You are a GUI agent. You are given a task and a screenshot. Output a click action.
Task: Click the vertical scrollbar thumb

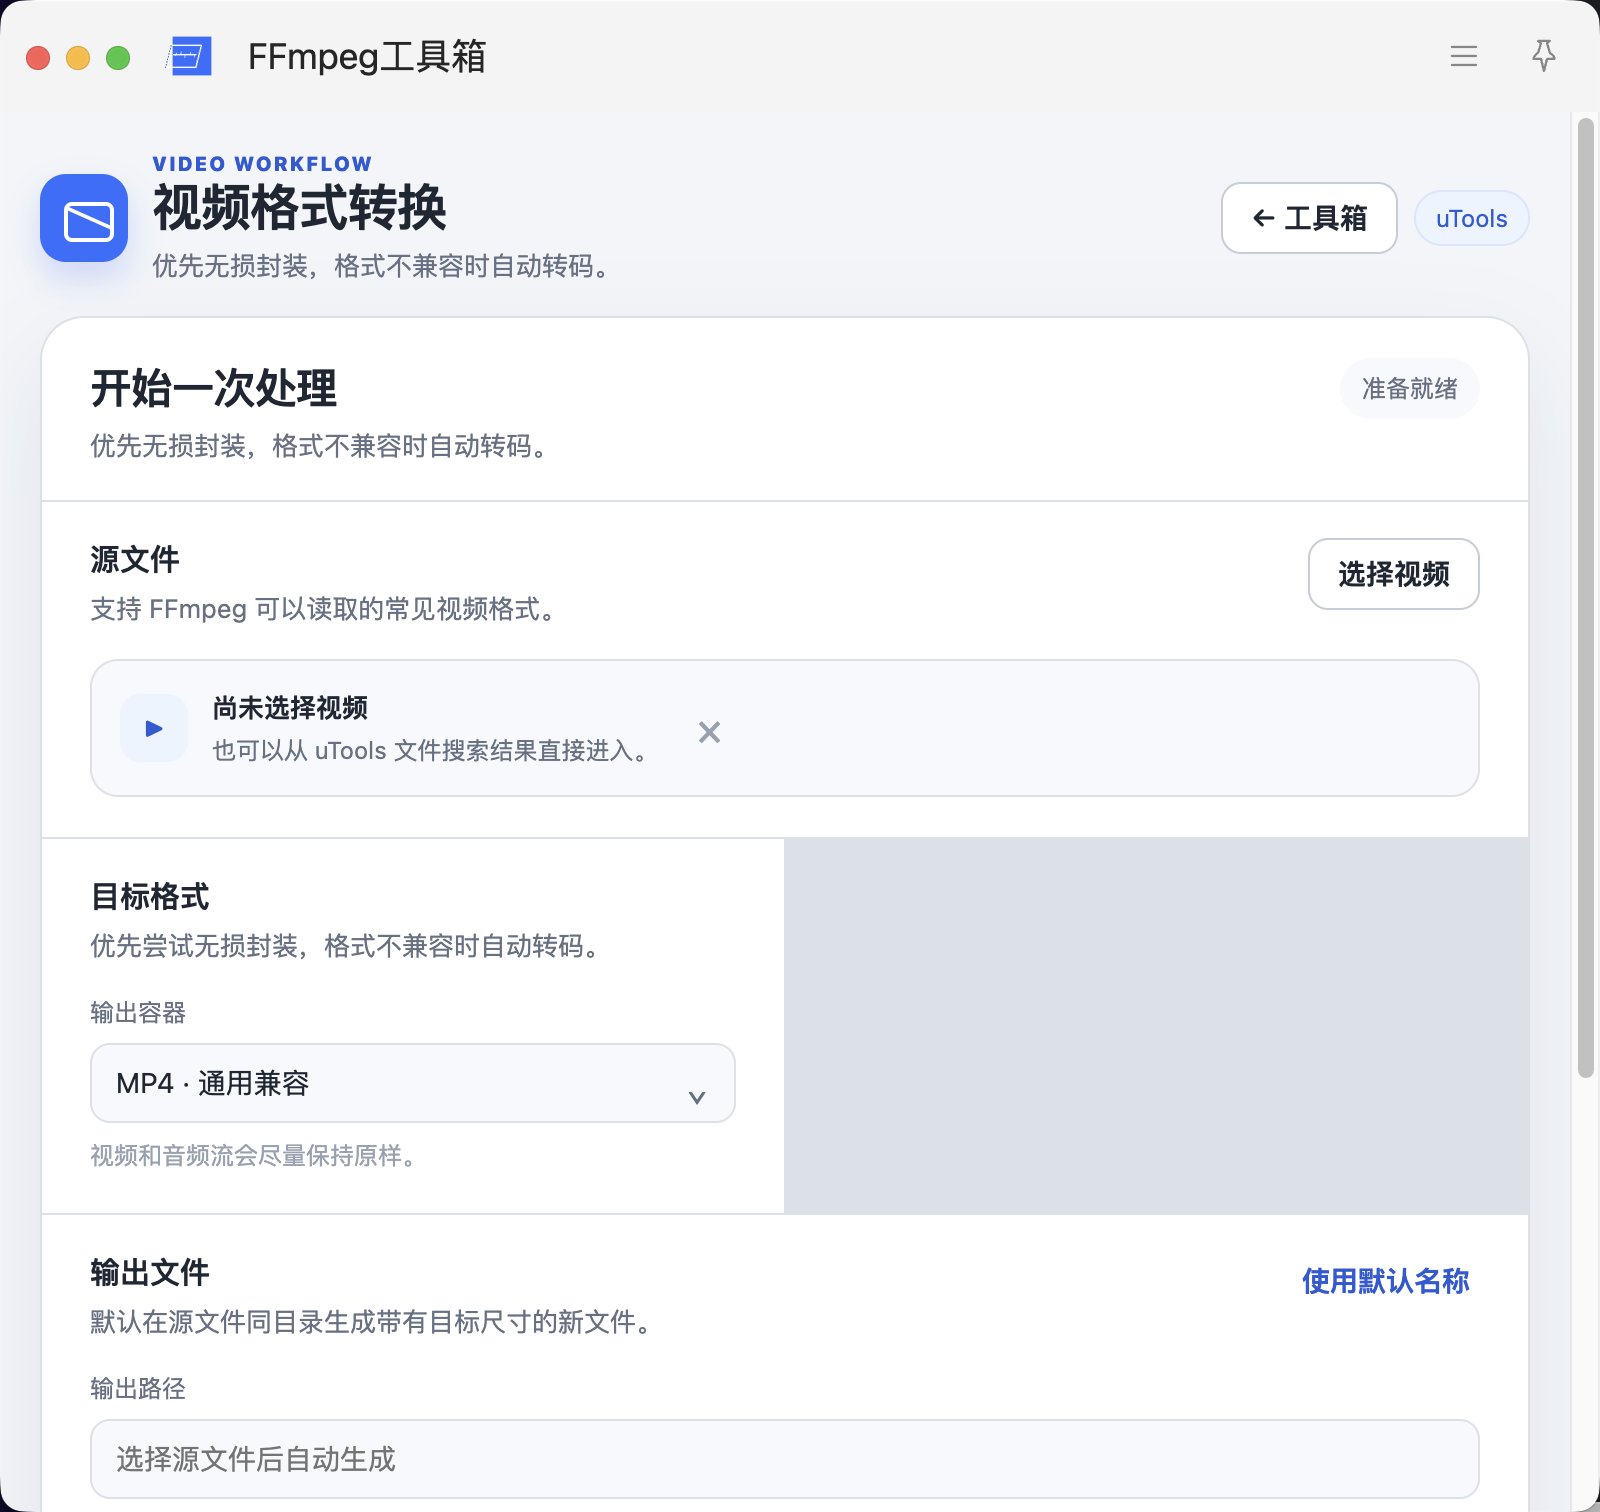1585,598
